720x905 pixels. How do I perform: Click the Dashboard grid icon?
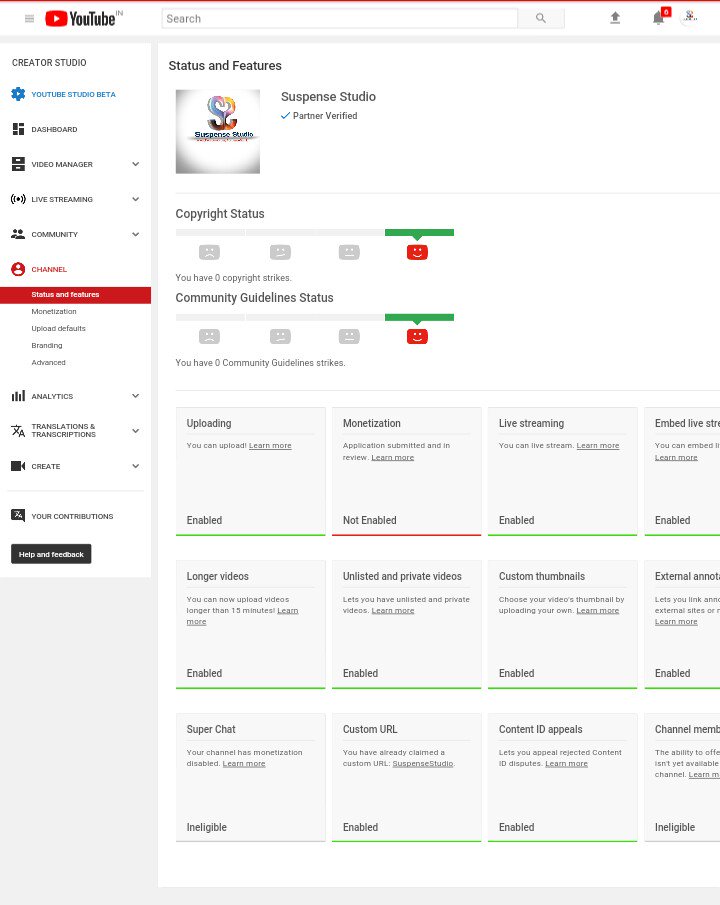coord(18,129)
